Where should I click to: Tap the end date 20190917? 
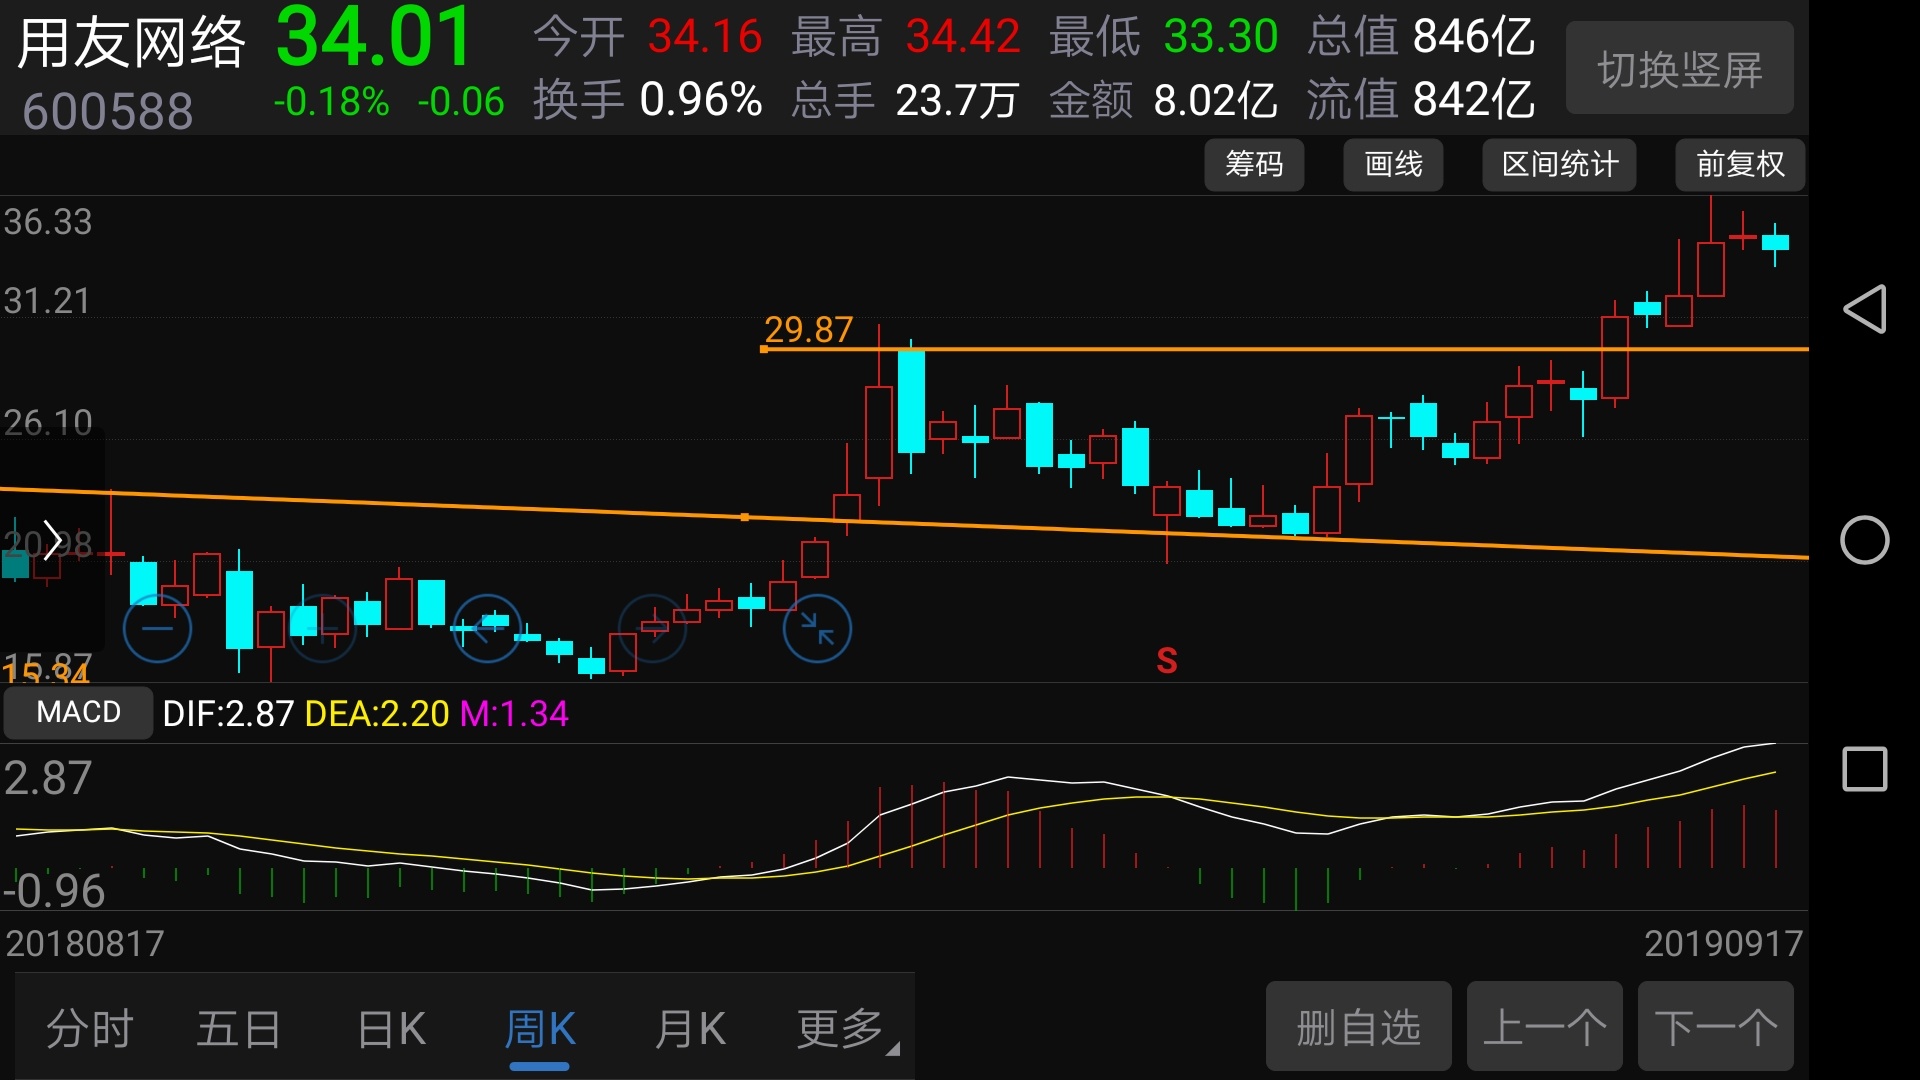(x=1723, y=943)
